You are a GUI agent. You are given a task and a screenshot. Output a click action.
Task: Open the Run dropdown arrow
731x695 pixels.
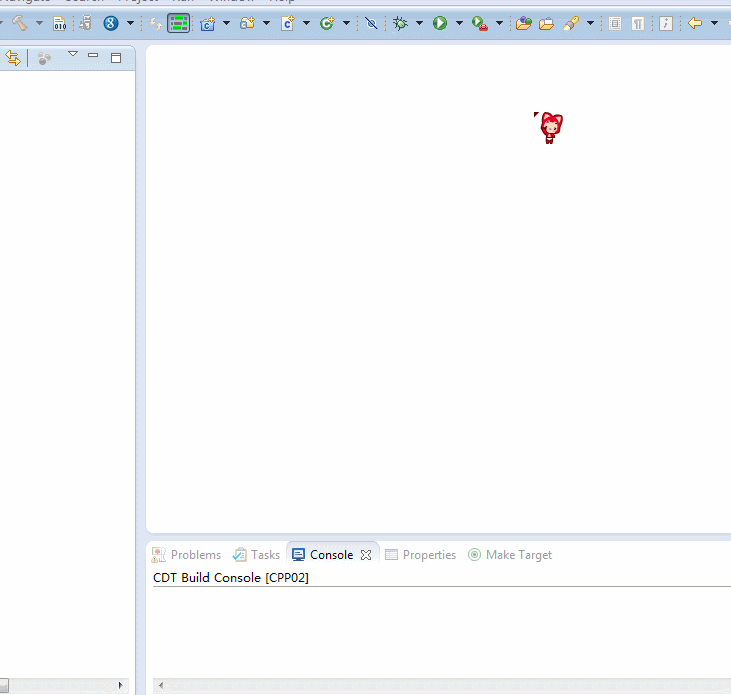459,23
